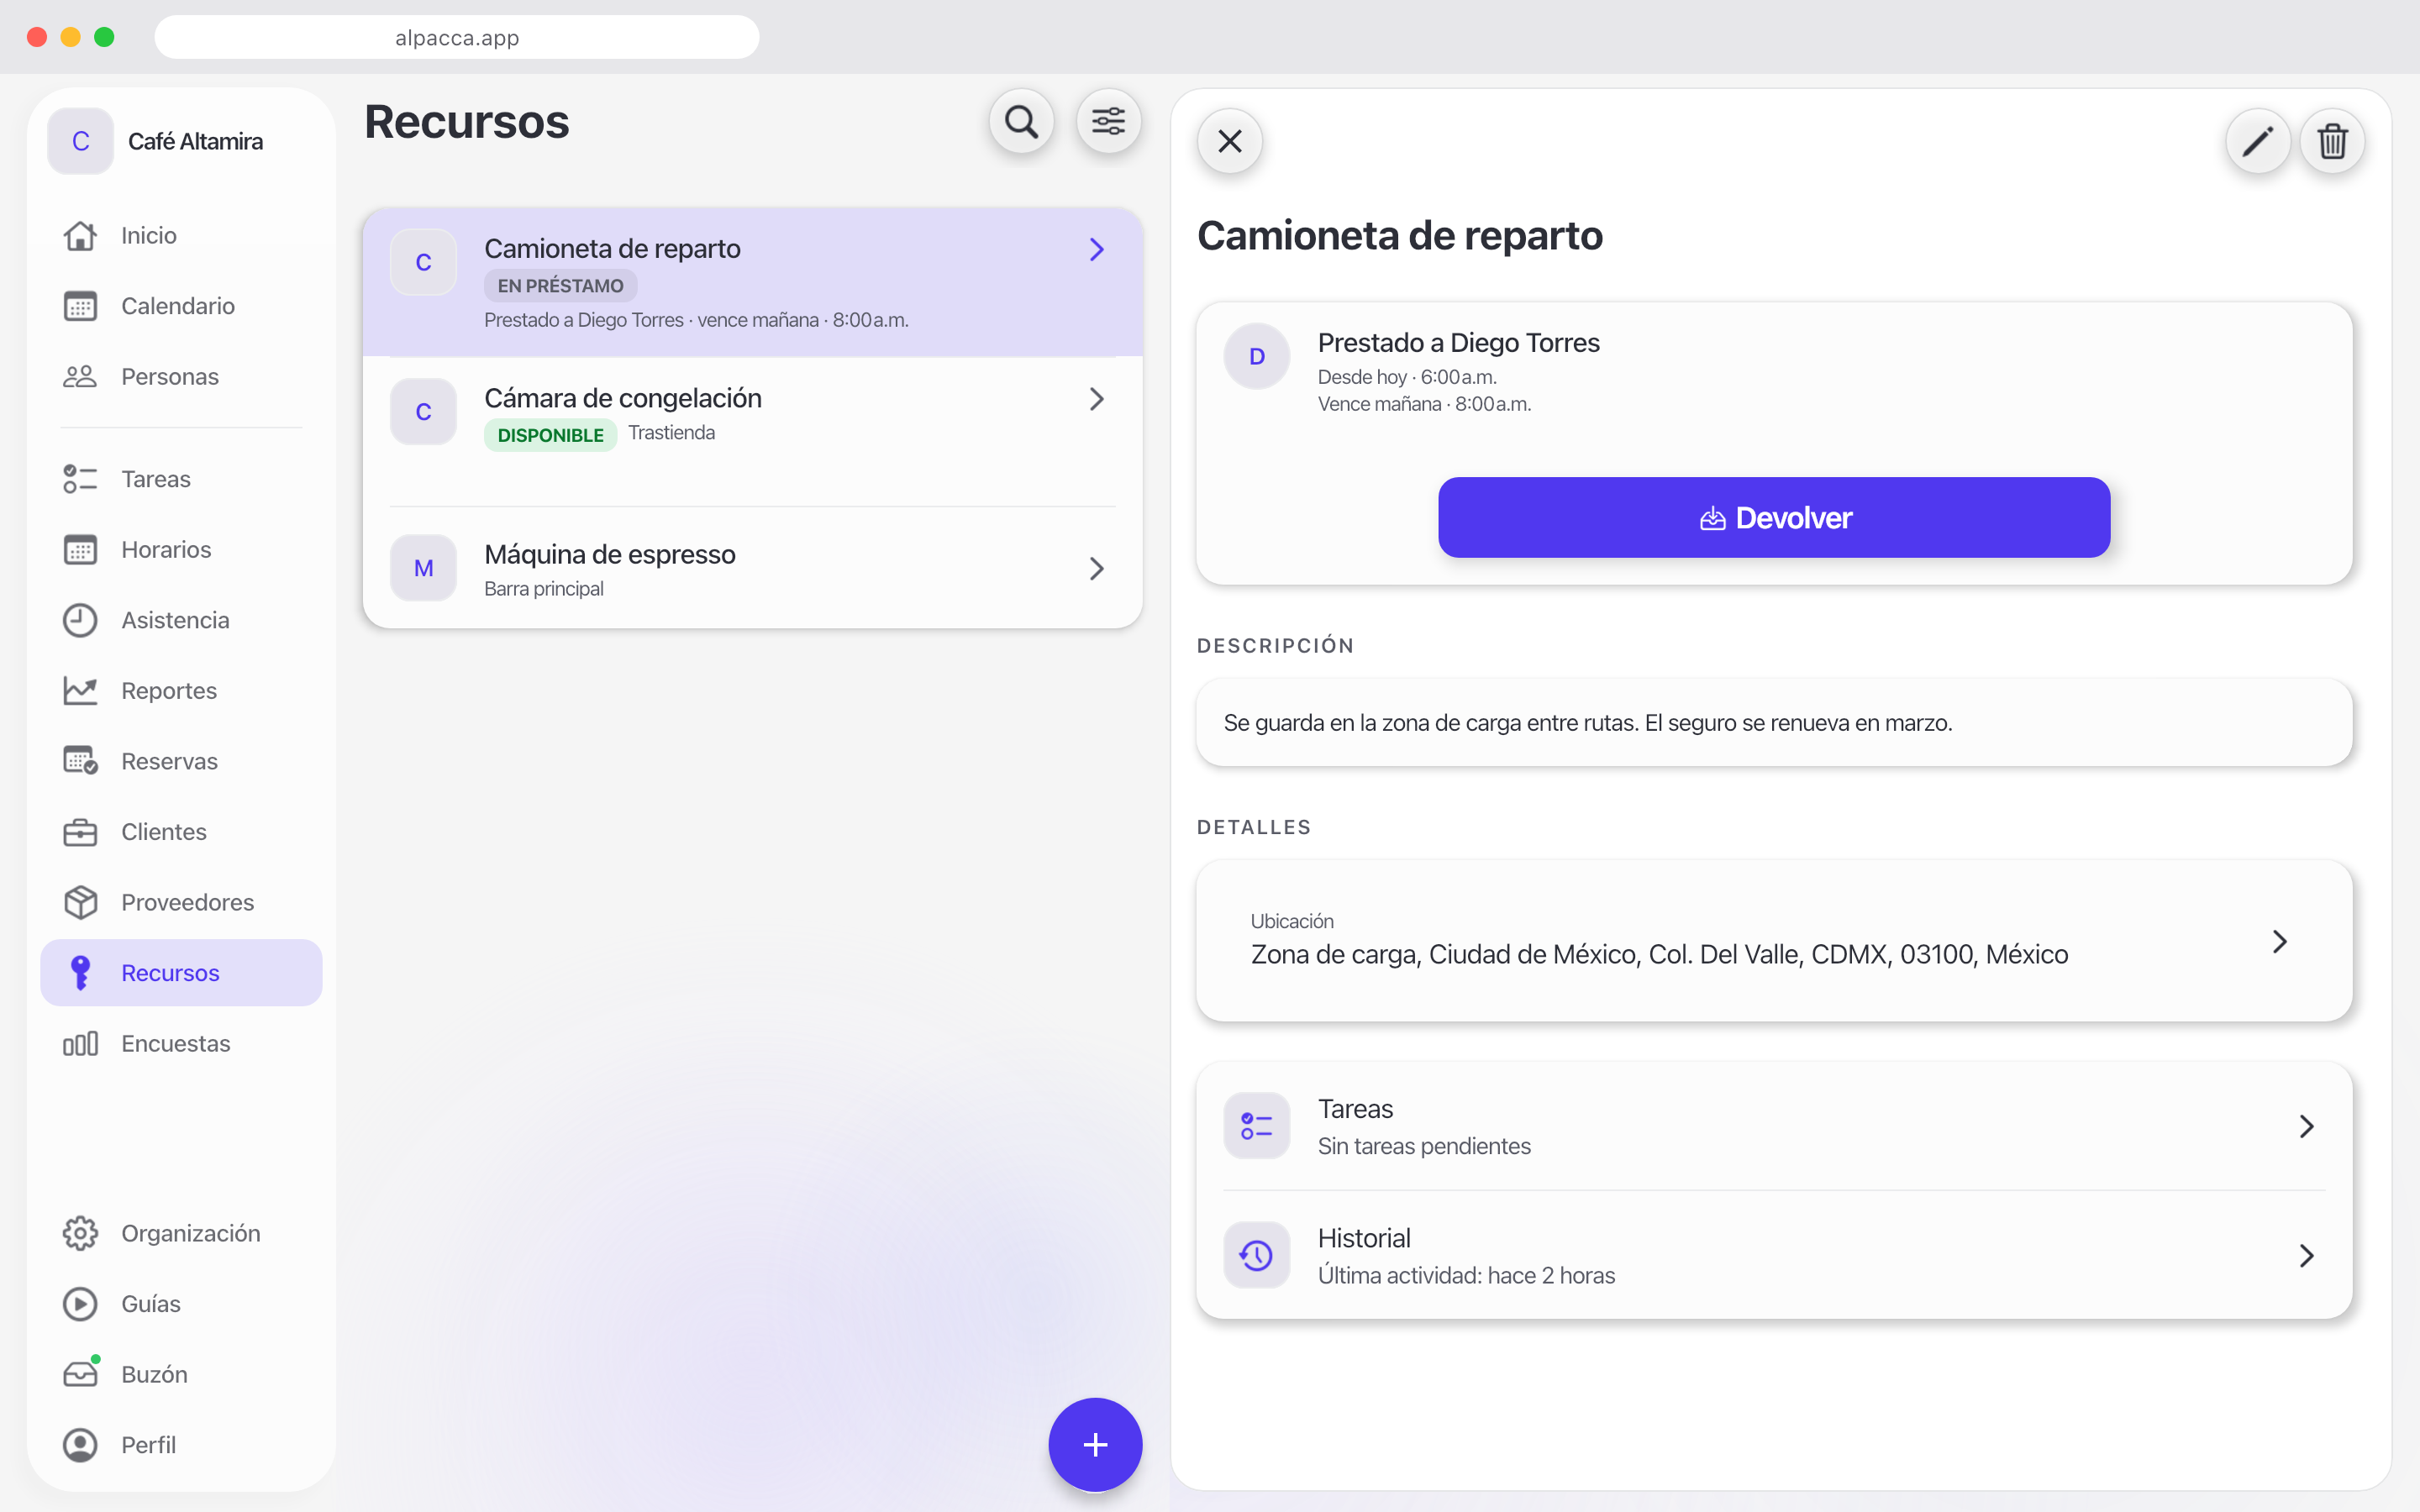Viewport: 2420px width, 1512px height.
Task: Click the Recursos key icon
Action: (x=80, y=973)
